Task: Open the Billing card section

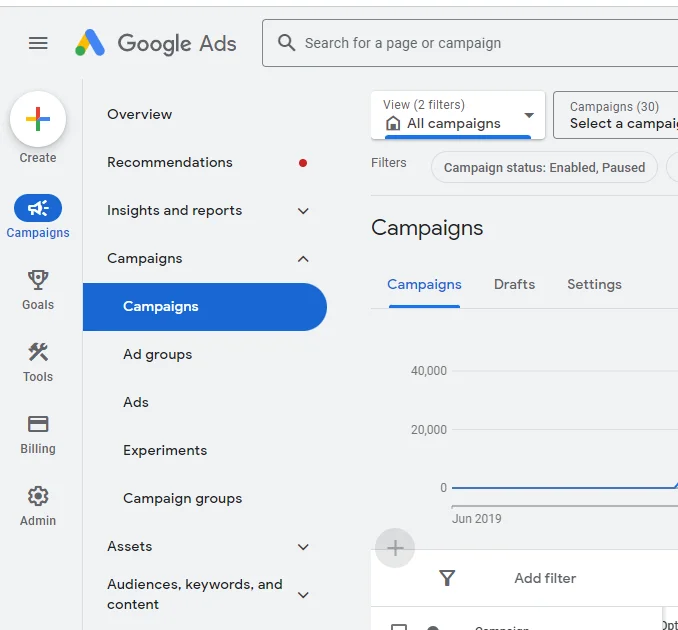Action: coord(38,435)
